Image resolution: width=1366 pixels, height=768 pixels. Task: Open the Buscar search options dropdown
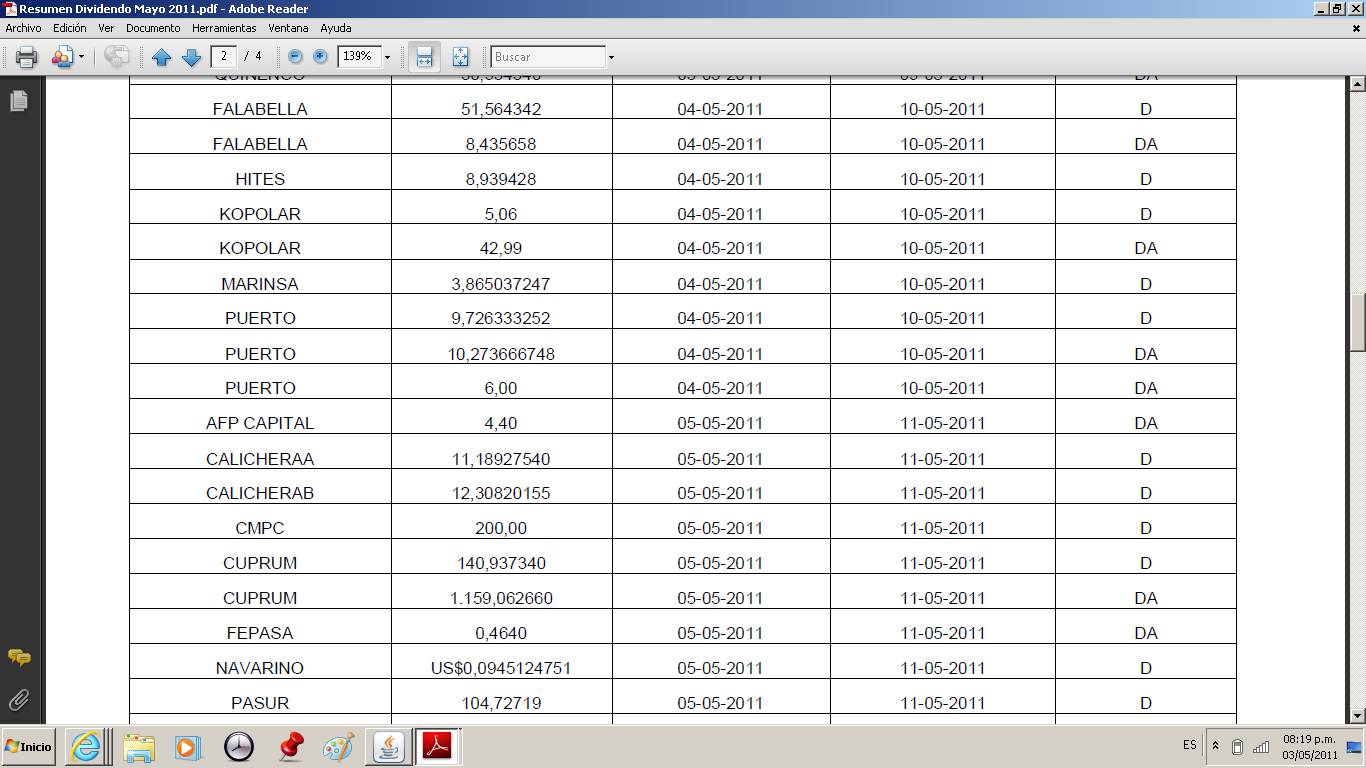click(611, 57)
